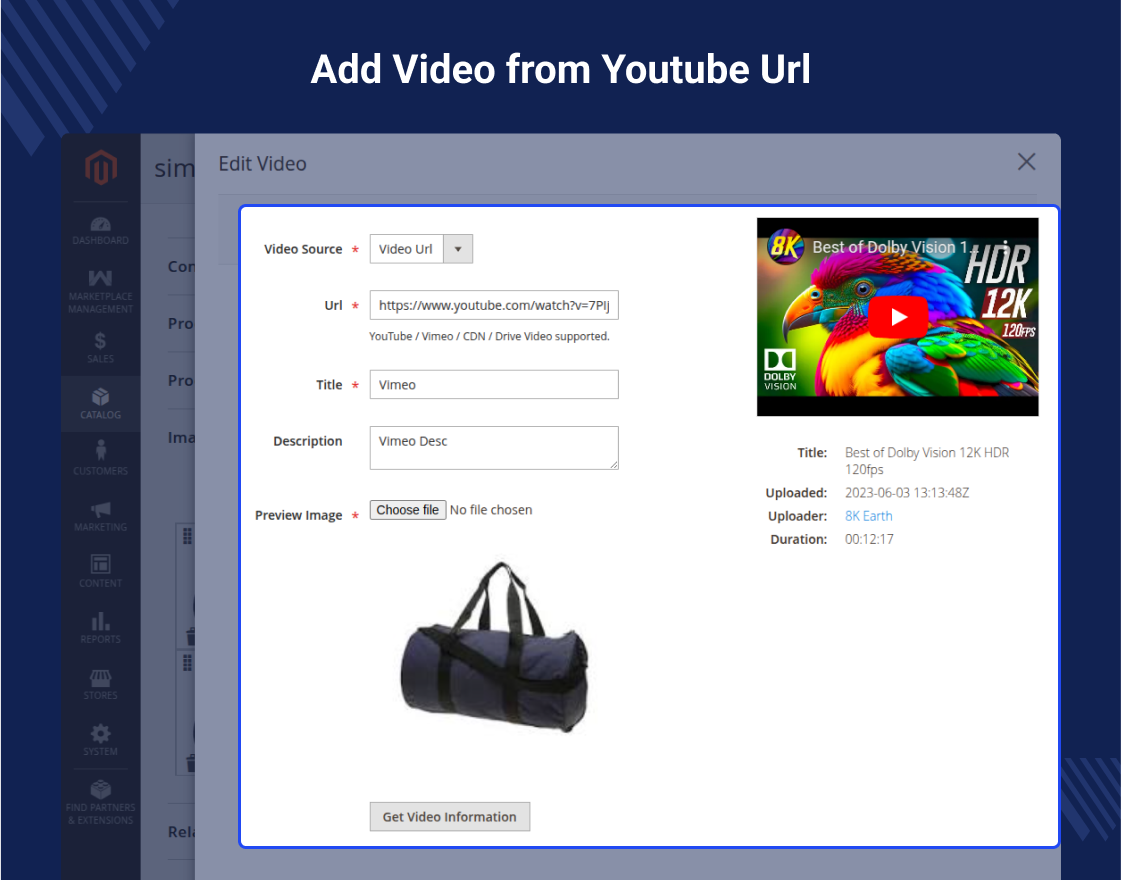Click the Edit Video heading

262,164
